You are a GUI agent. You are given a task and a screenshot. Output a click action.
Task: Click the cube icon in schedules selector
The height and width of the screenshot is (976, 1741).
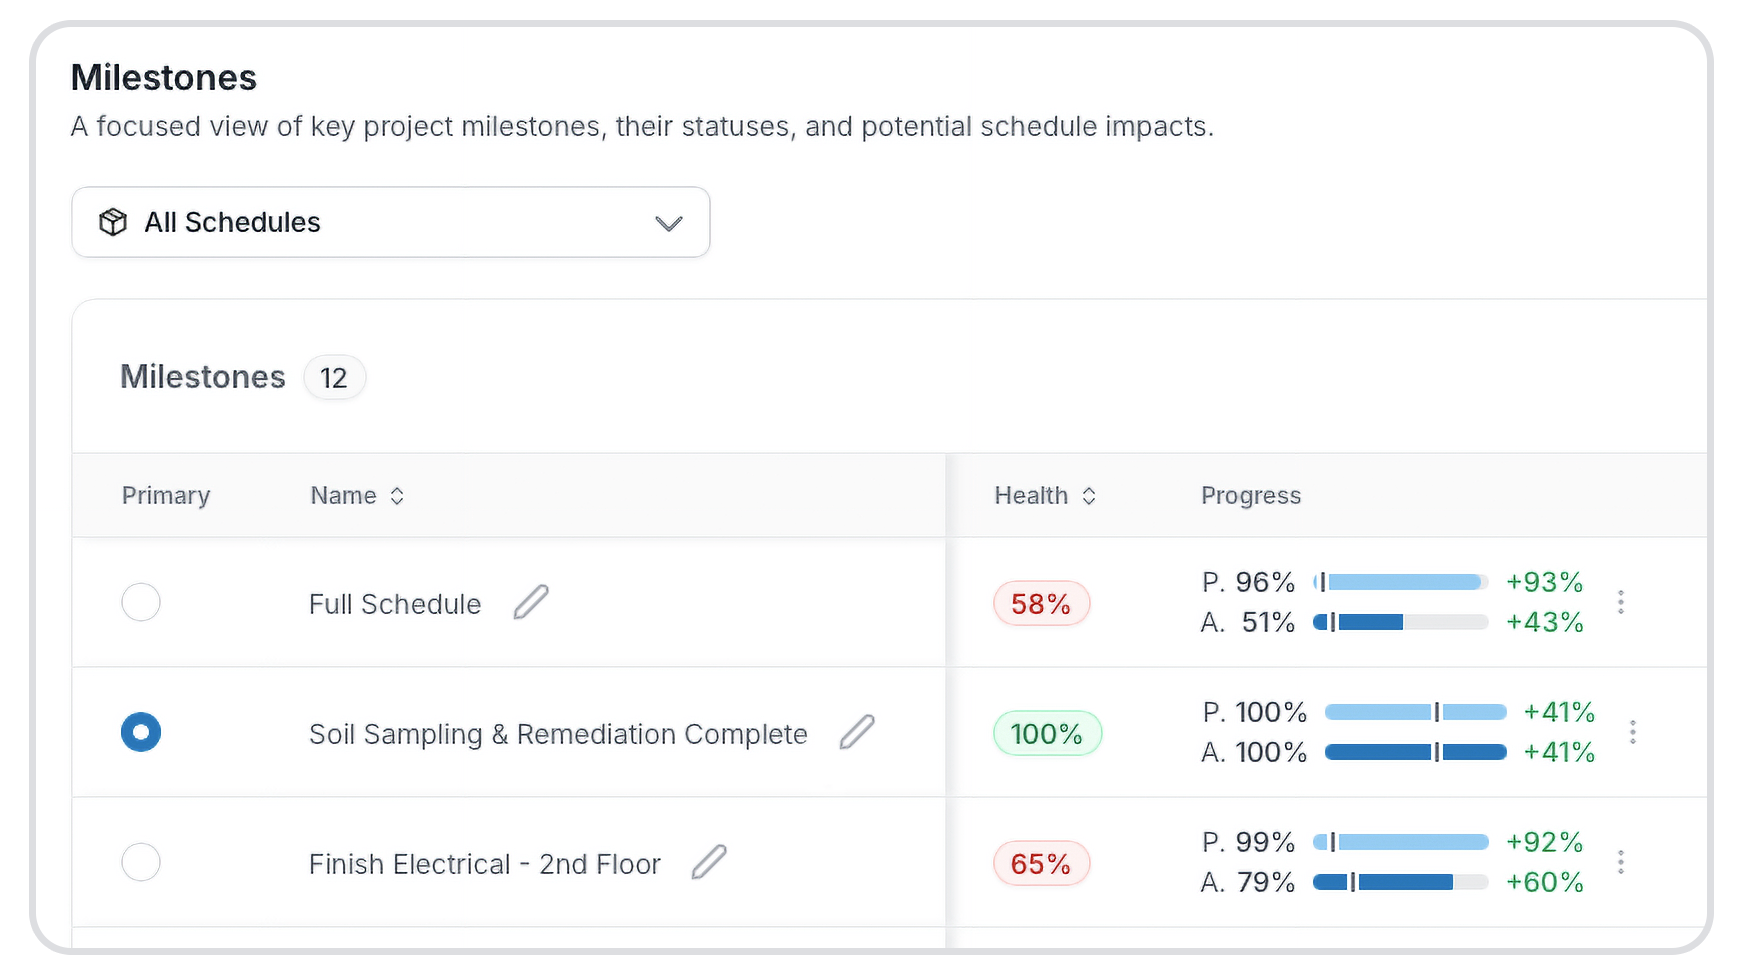tap(113, 222)
